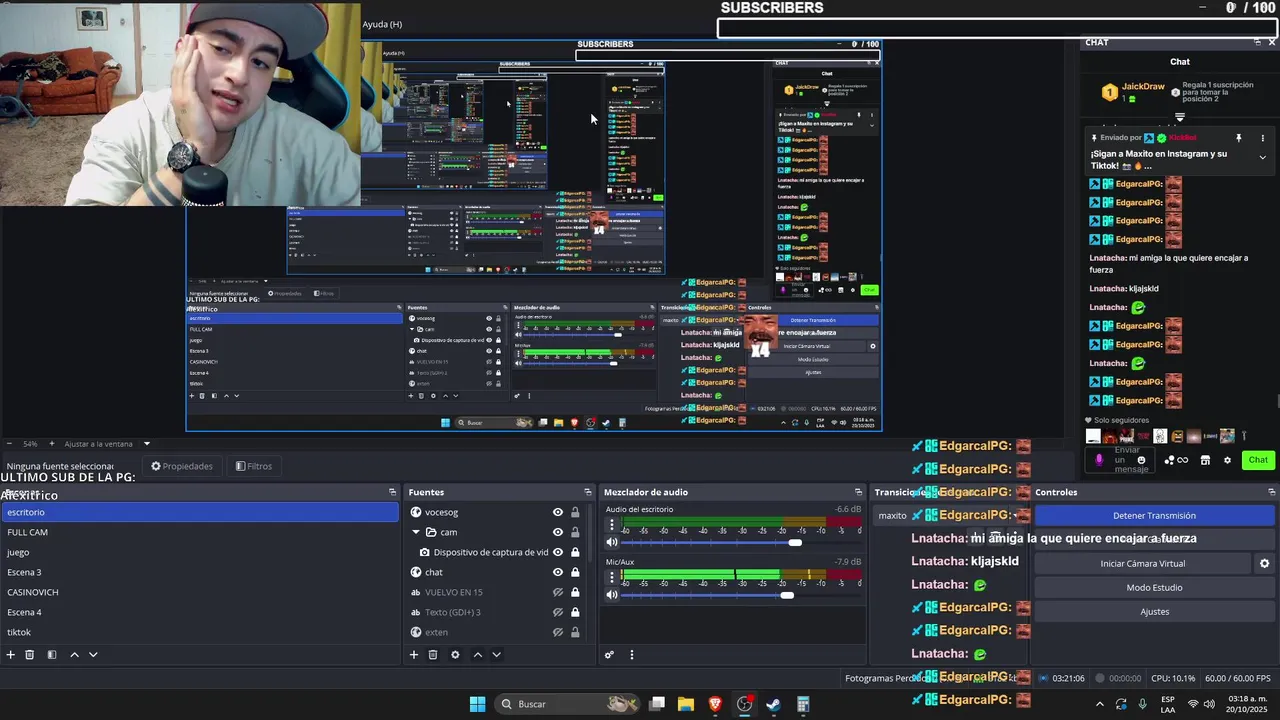
Task: Unlock the chat source
Action: 575,572
